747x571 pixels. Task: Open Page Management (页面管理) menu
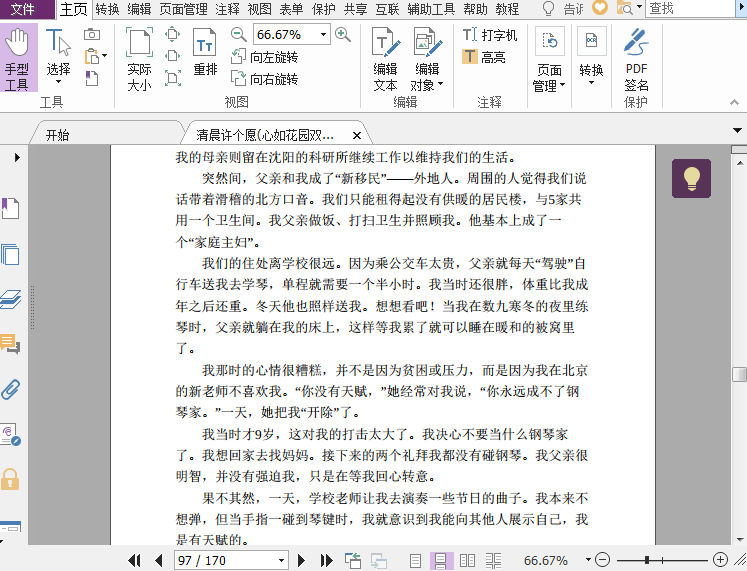click(549, 60)
